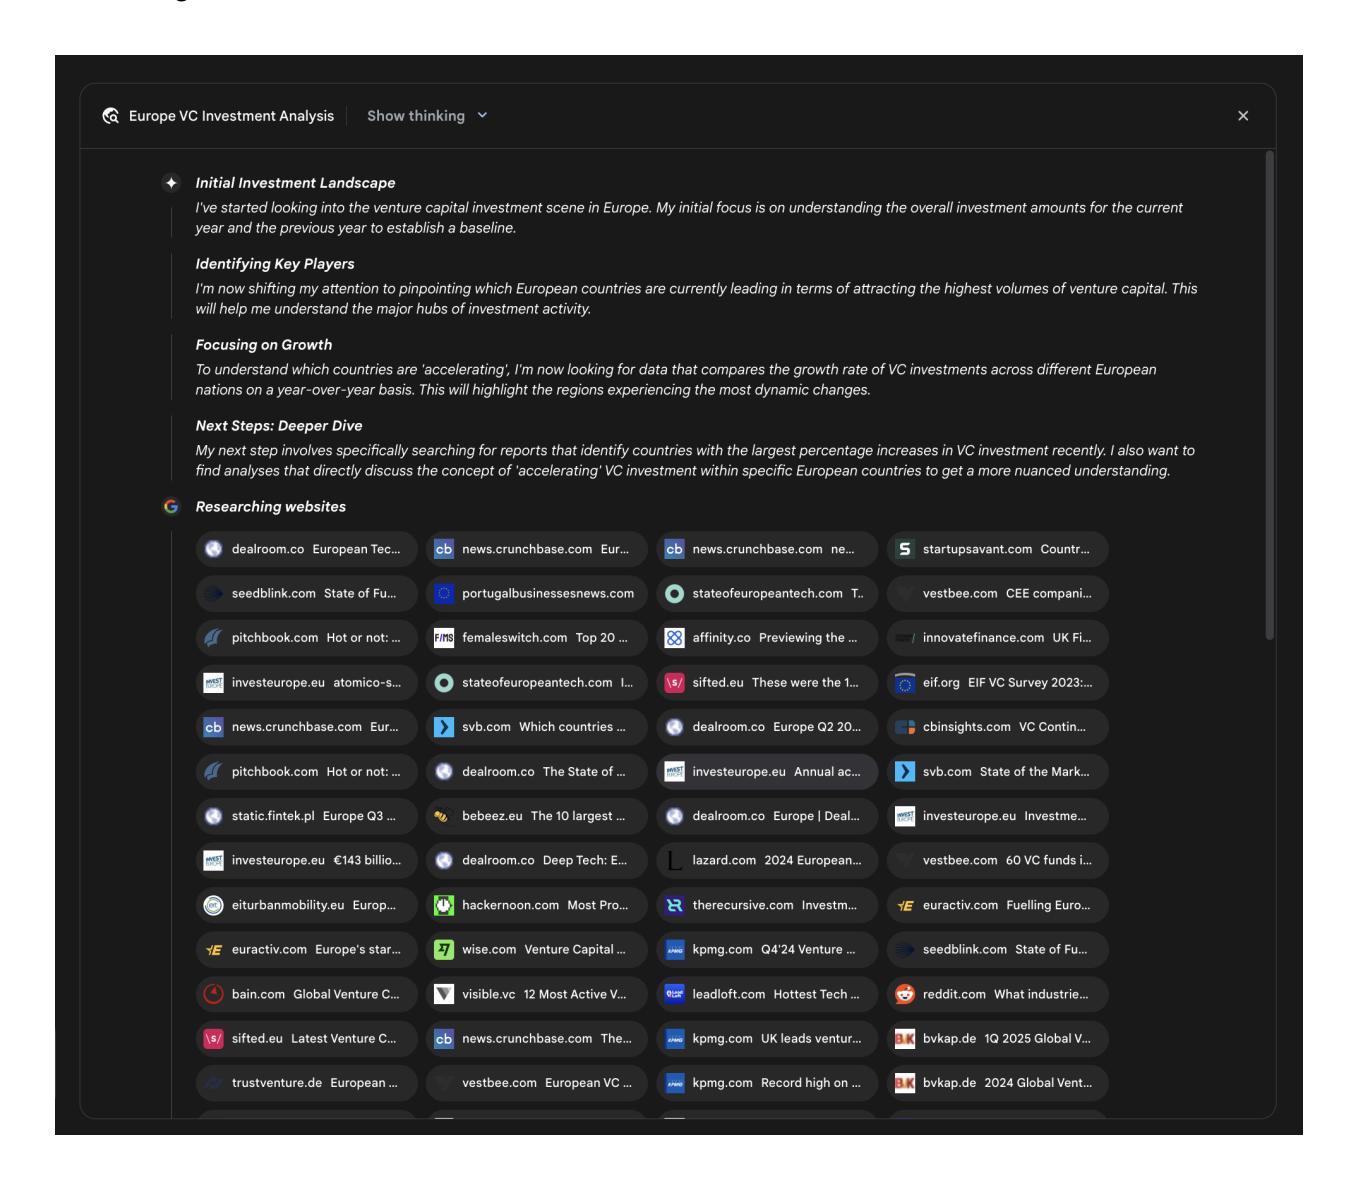The image size is (1357, 1190).
Task: Open the kpmg.com UK leads venture source
Action: pyautogui.click(x=767, y=1039)
